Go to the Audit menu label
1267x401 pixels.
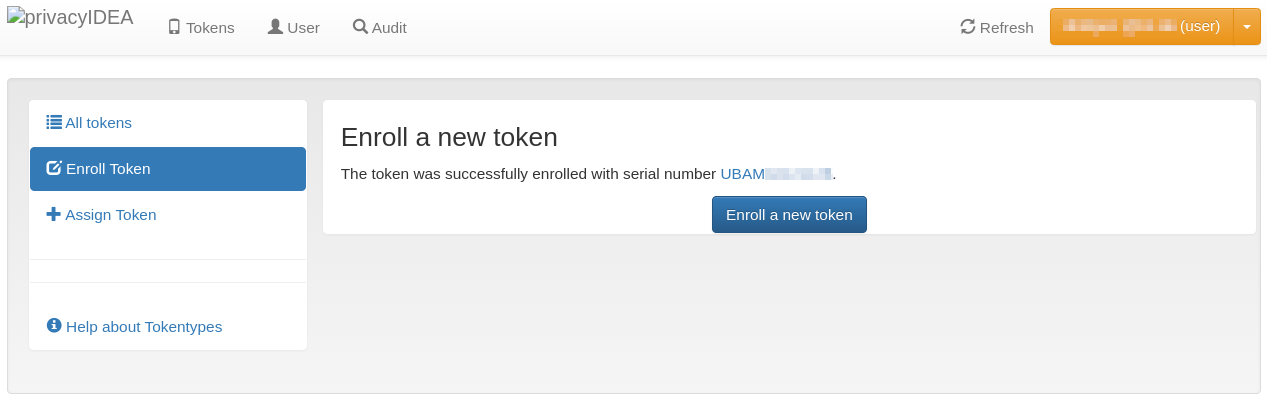click(x=389, y=28)
